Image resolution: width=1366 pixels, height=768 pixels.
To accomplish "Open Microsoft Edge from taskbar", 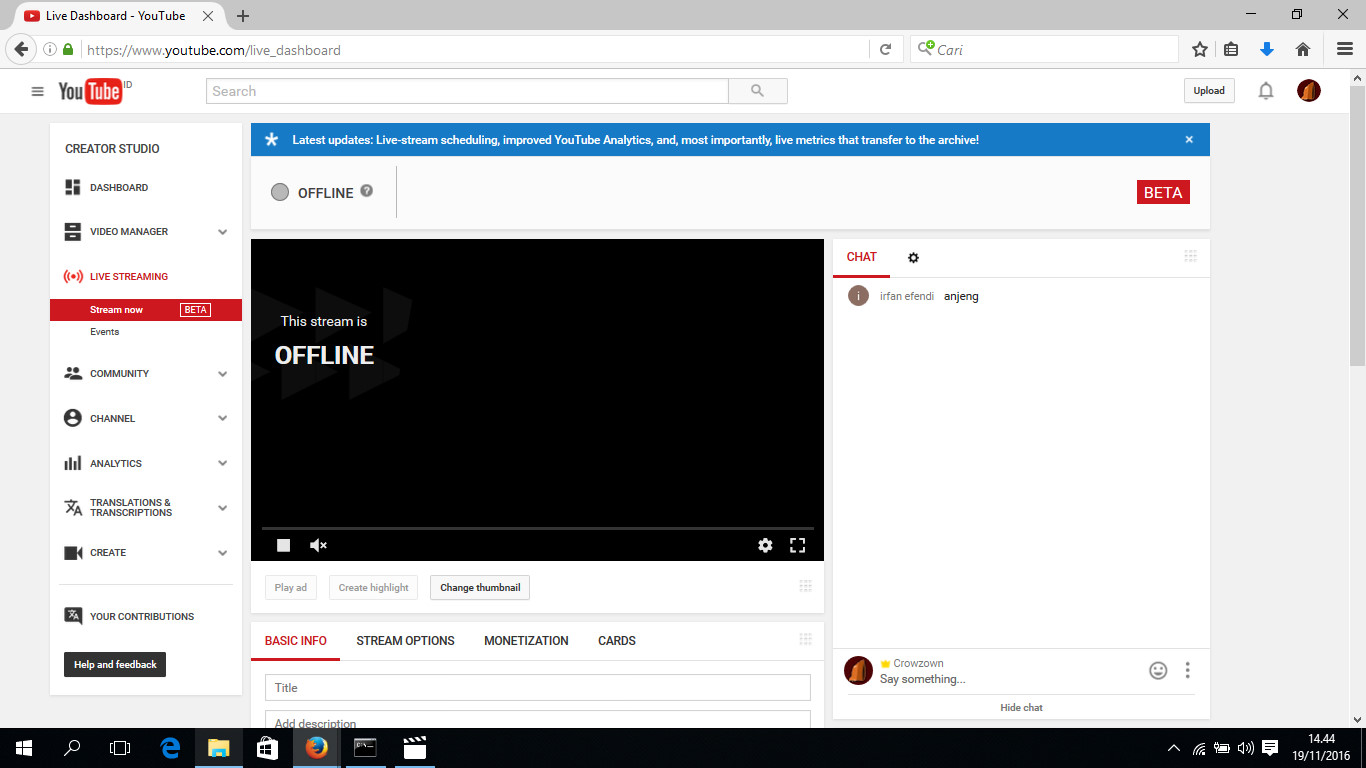I will tap(170, 748).
